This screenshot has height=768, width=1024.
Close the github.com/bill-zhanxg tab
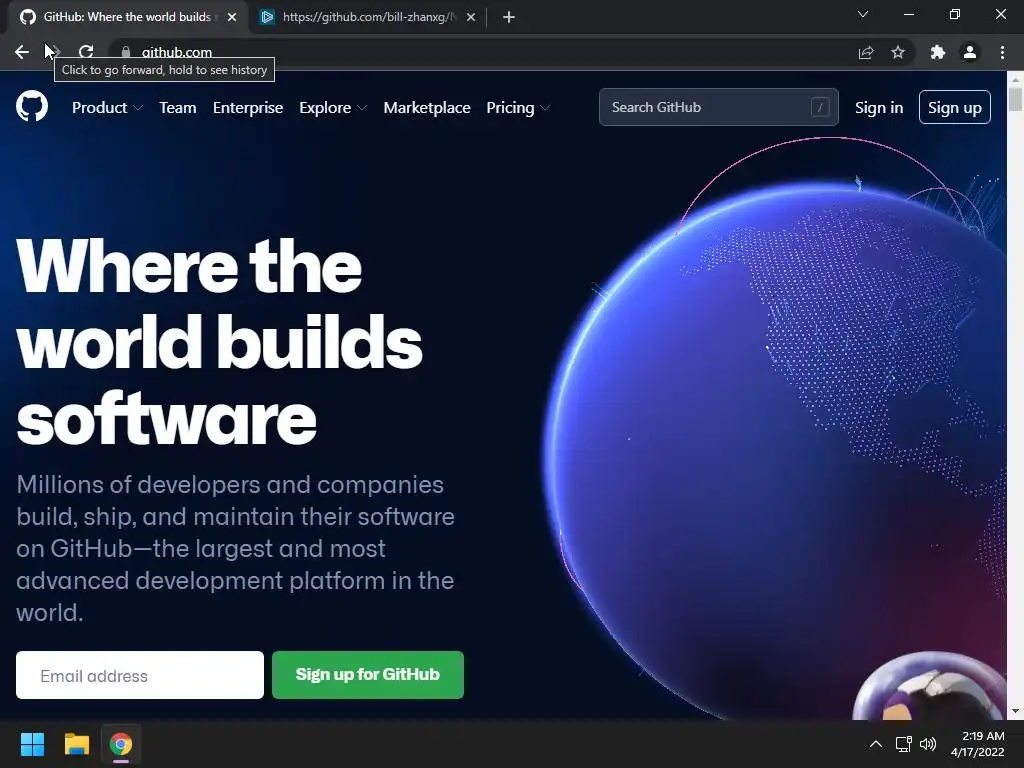point(471,17)
